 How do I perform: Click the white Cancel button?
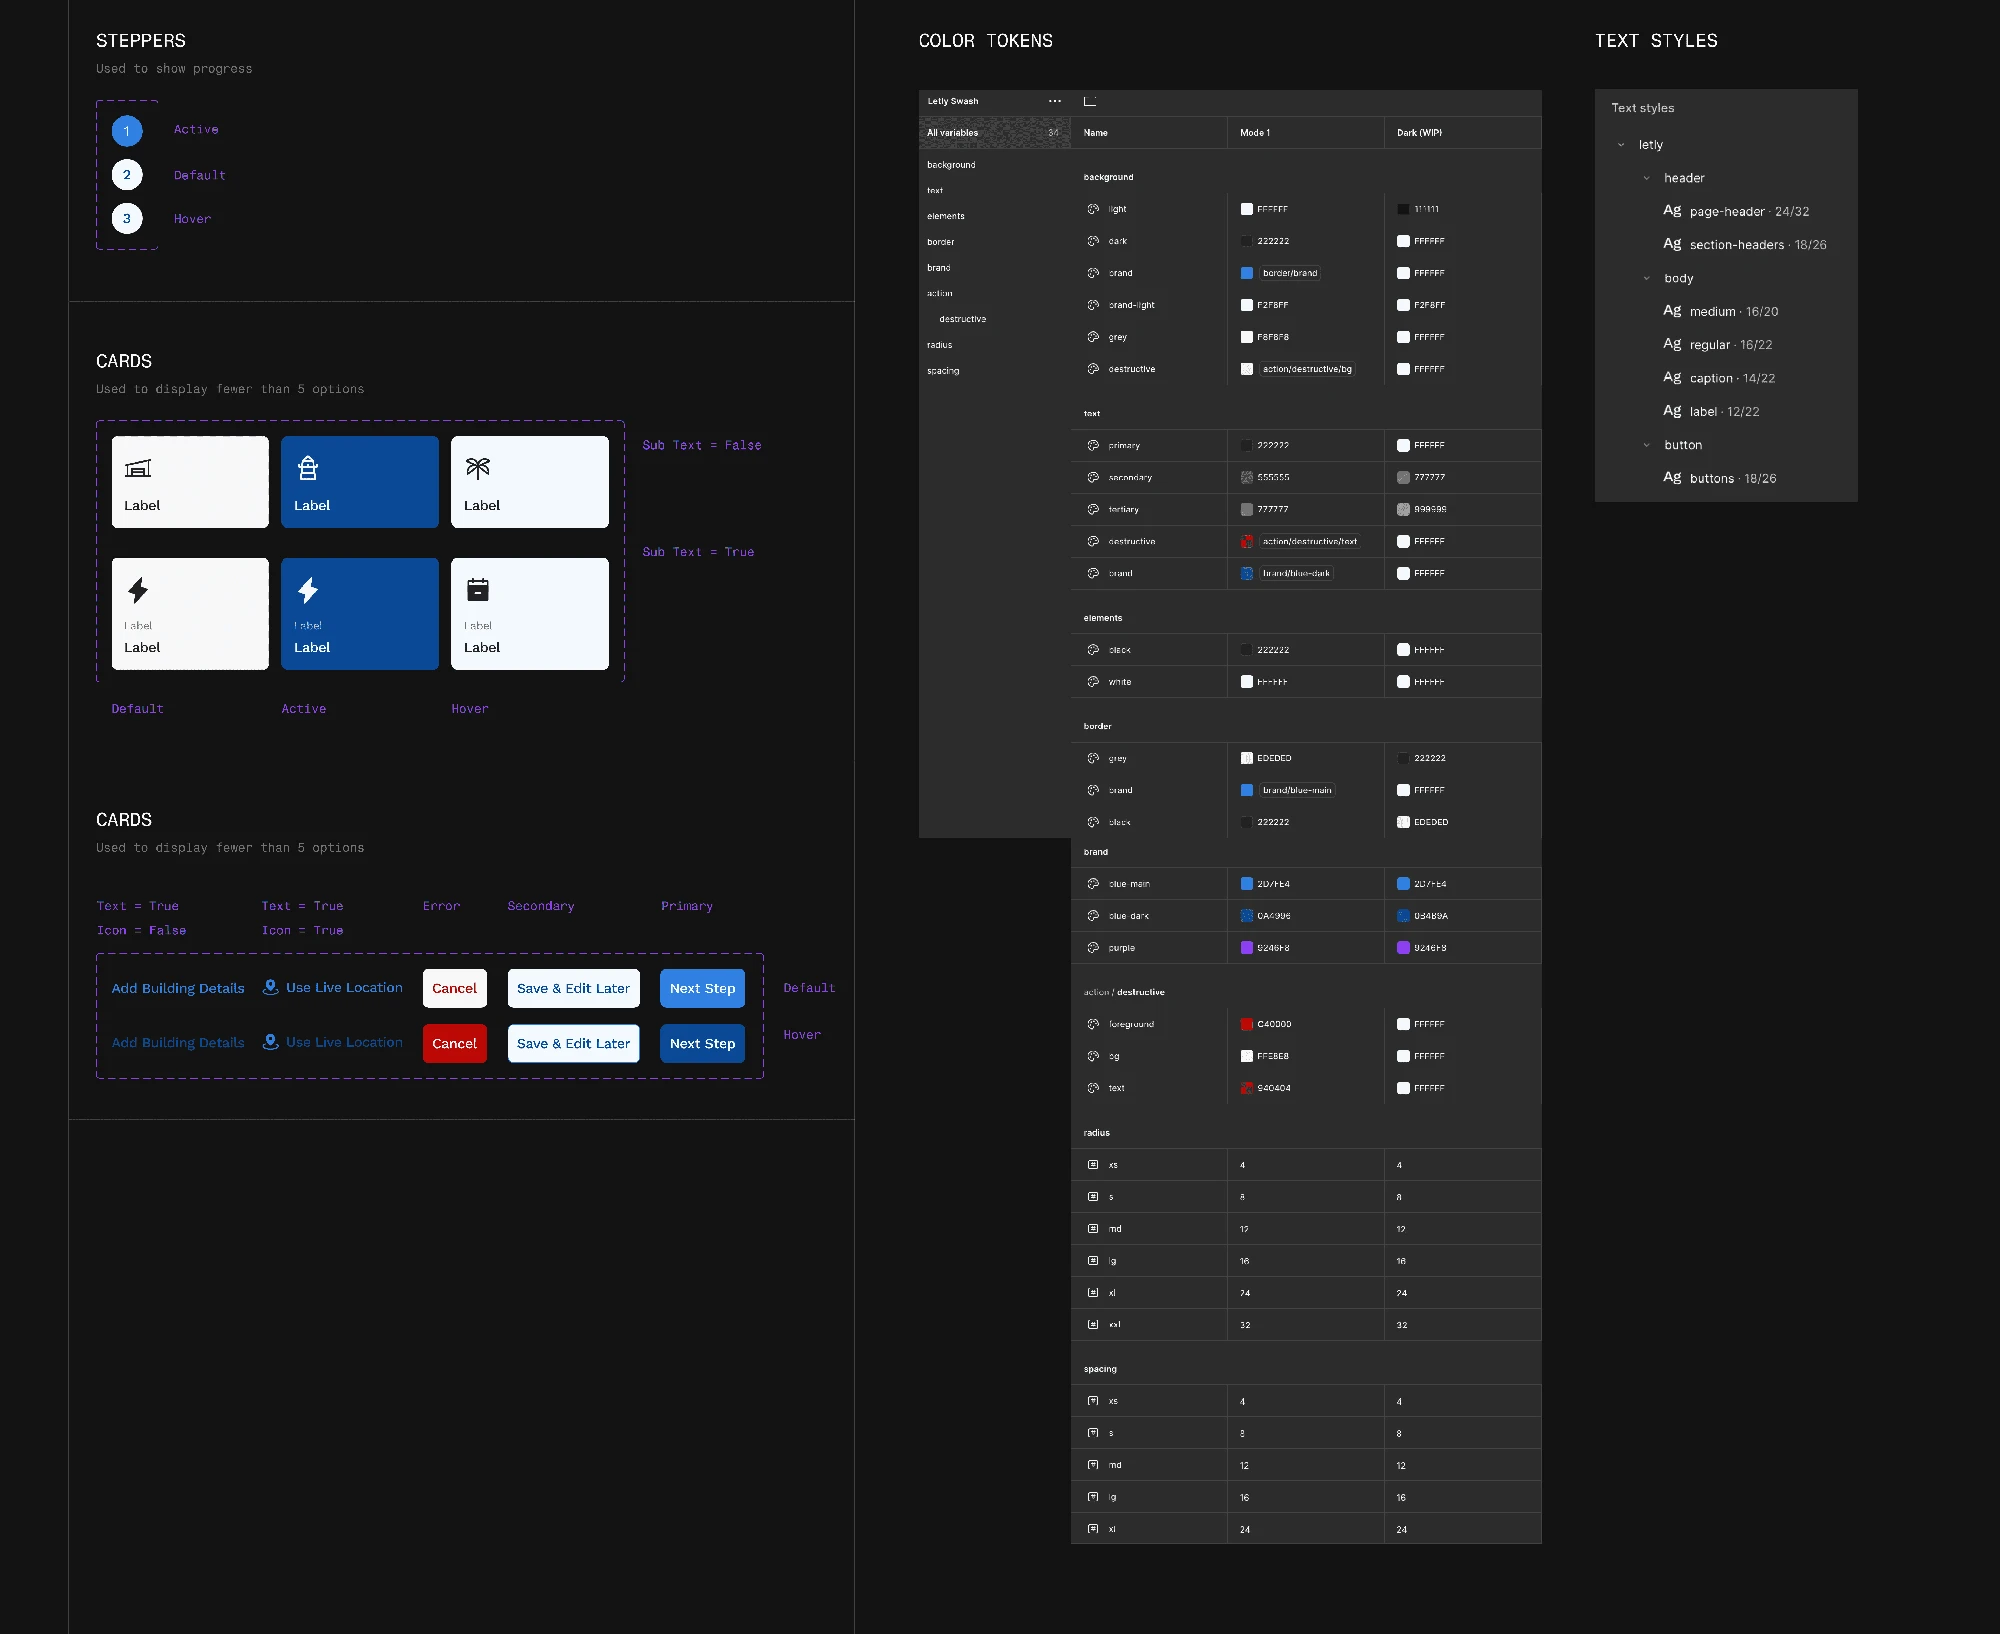coord(455,988)
